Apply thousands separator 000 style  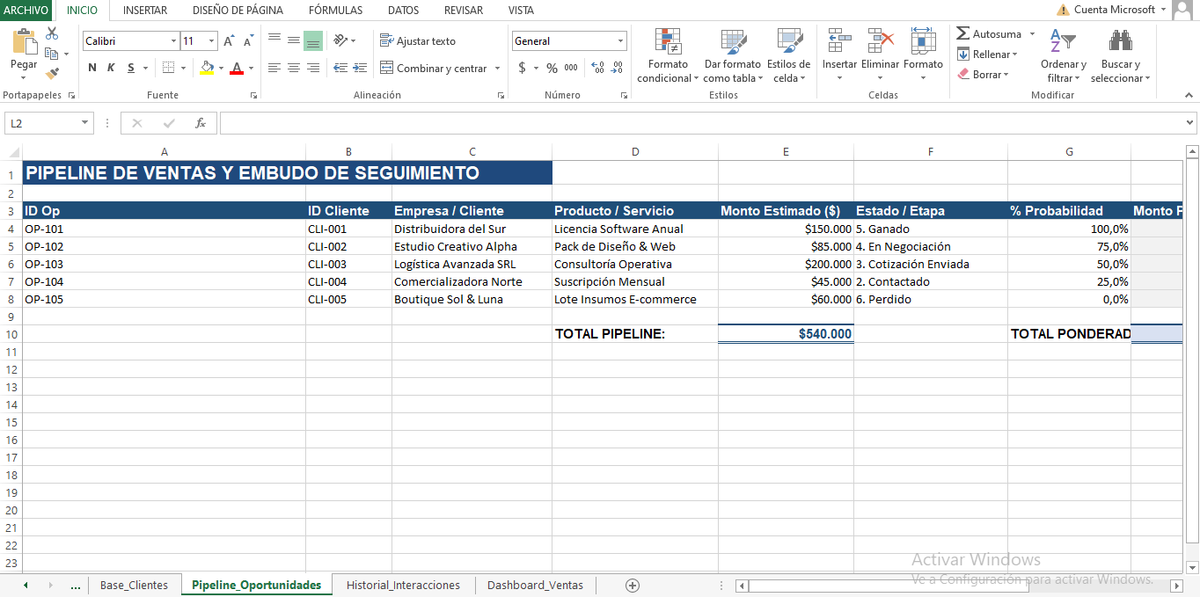click(x=571, y=68)
